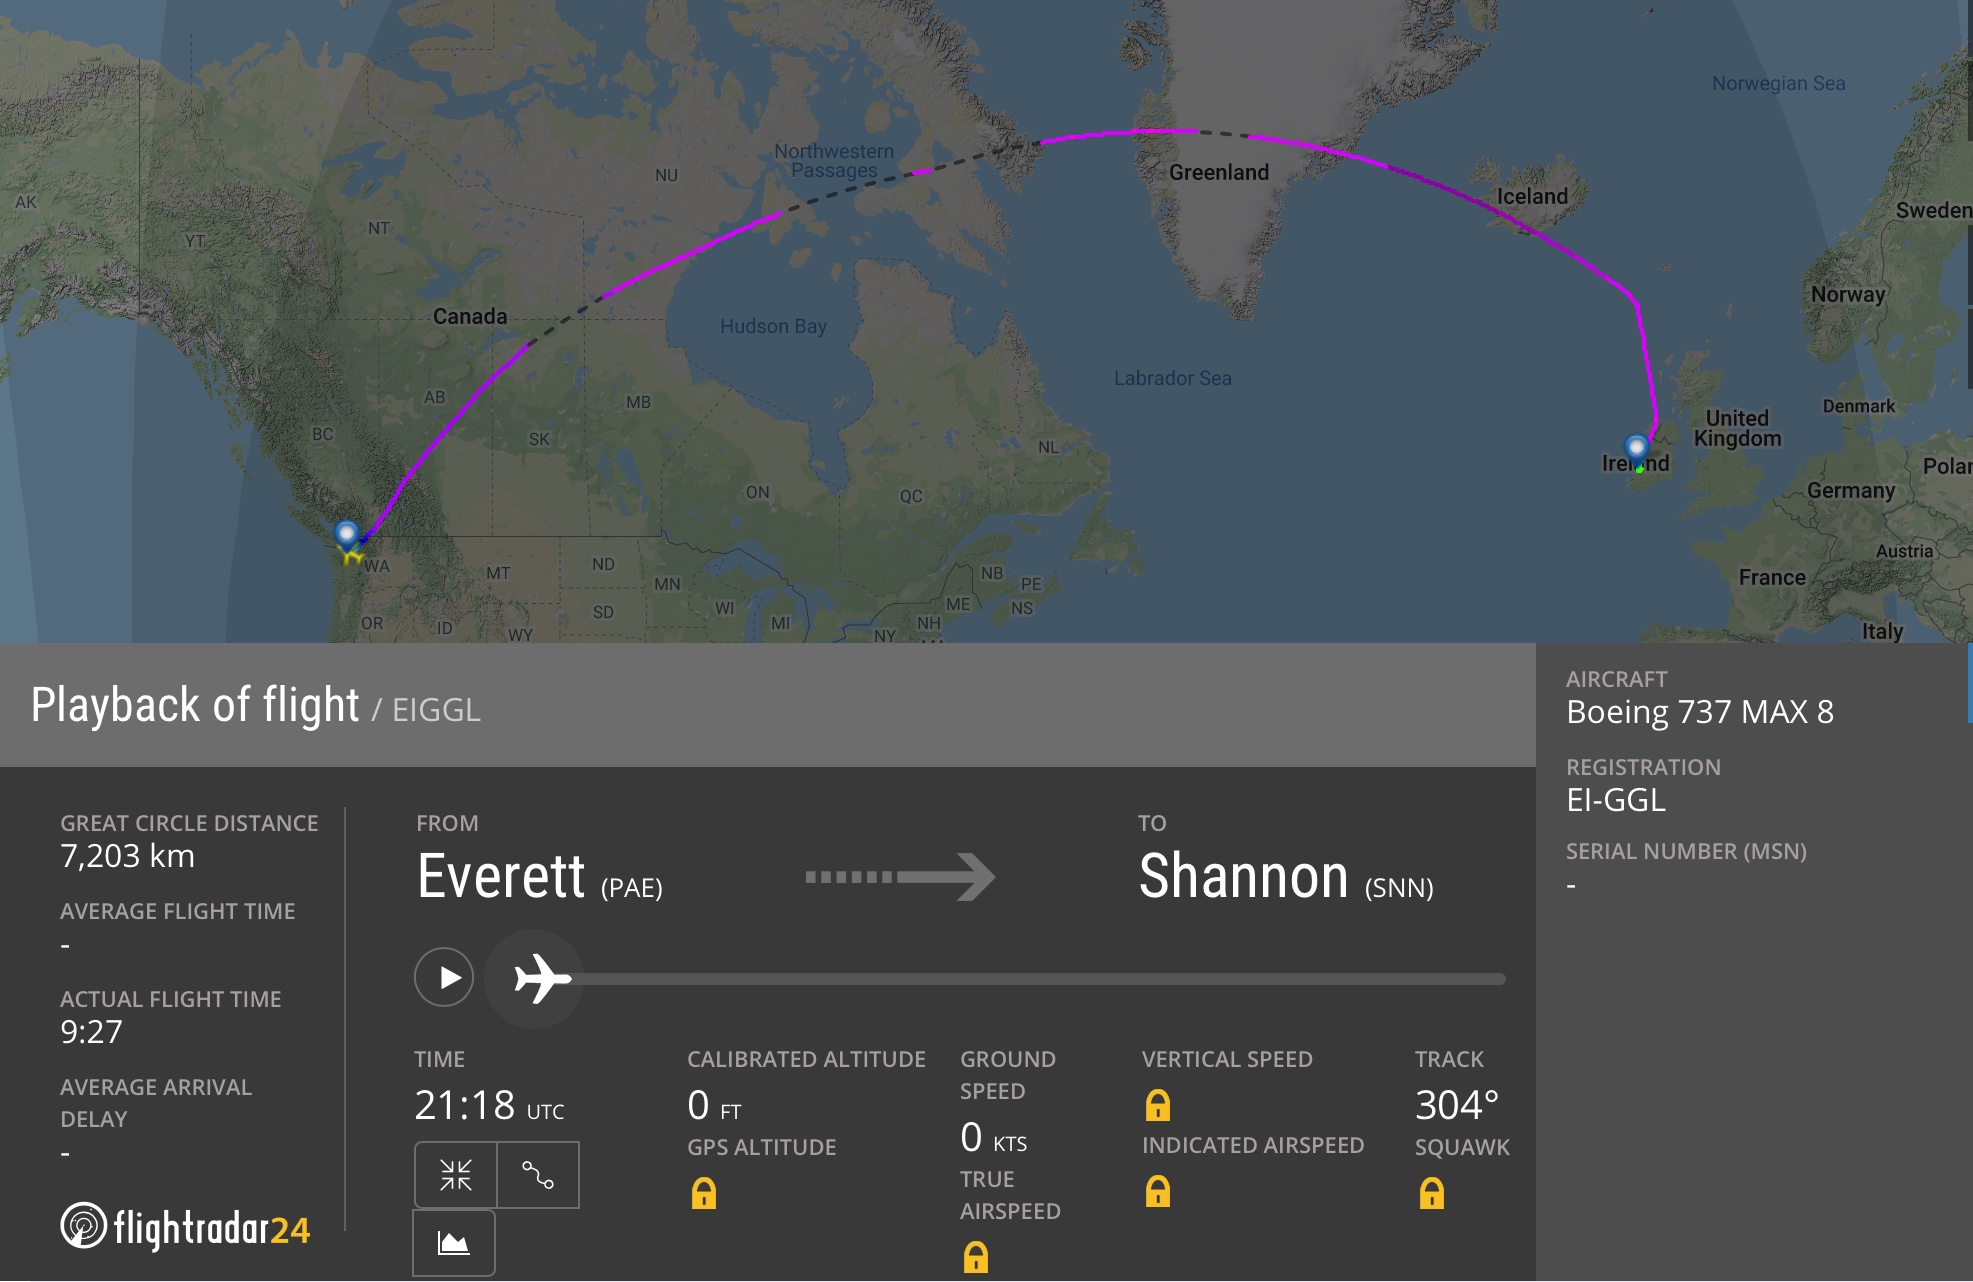Click the Indicated Airspeed lock icon
Screen dimensions: 1973x1282
[x=1158, y=1191]
